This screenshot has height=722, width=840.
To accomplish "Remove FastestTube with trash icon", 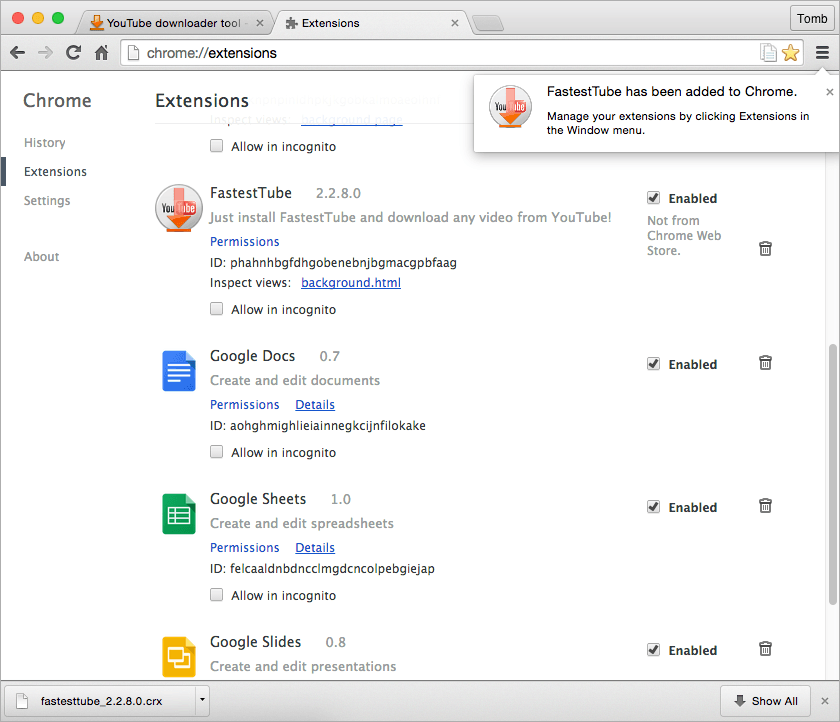I will pos(765,249).
